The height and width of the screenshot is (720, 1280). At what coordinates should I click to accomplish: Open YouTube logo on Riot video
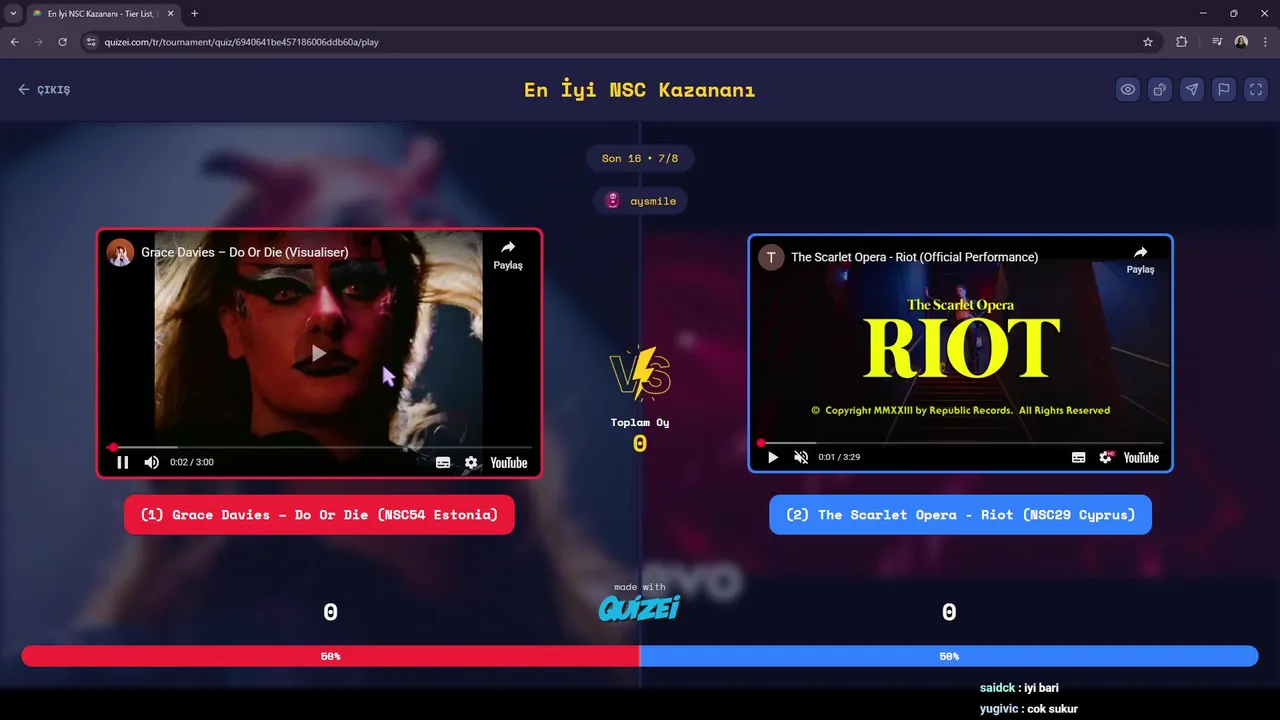click(x=1141, y=457)
